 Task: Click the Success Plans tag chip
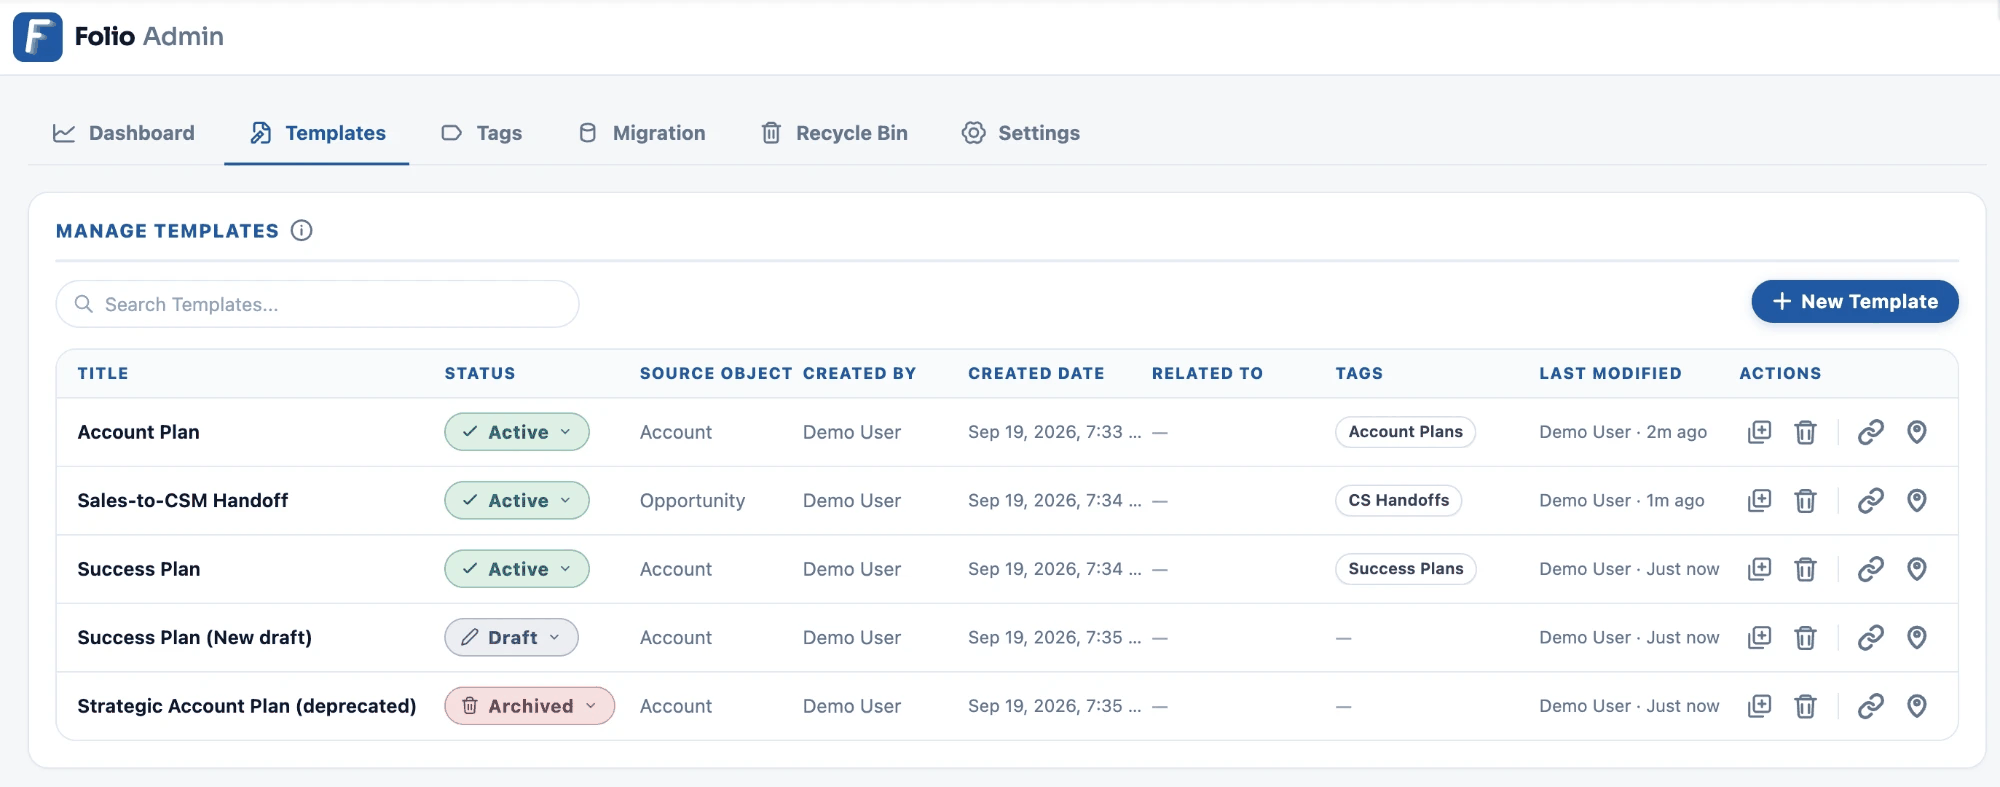pyautogui.click(x=1405, y=569)
